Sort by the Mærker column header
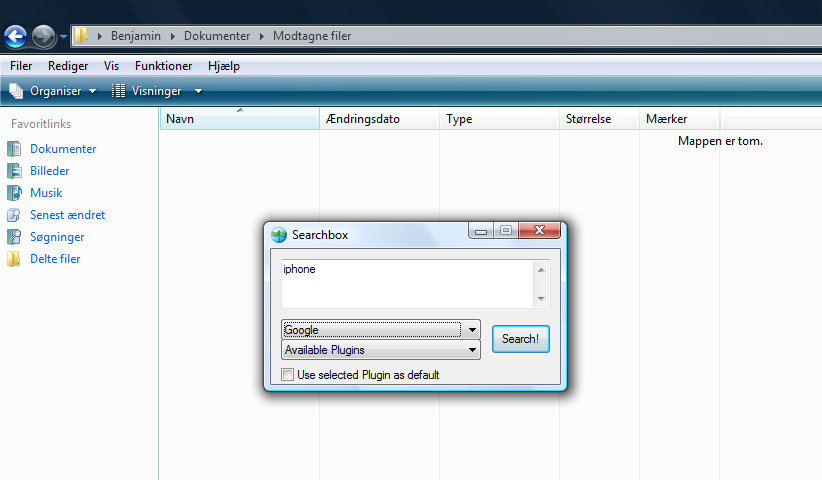Viewport: 822px width, 480px height. pyautogui.click(x=680, y=119)
